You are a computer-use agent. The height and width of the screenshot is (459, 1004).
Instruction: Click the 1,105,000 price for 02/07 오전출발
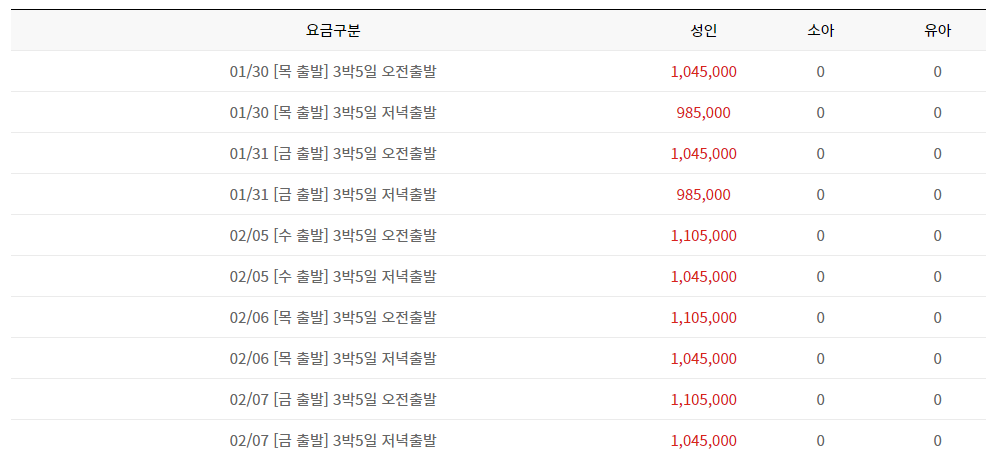click(x=704, y=399)
